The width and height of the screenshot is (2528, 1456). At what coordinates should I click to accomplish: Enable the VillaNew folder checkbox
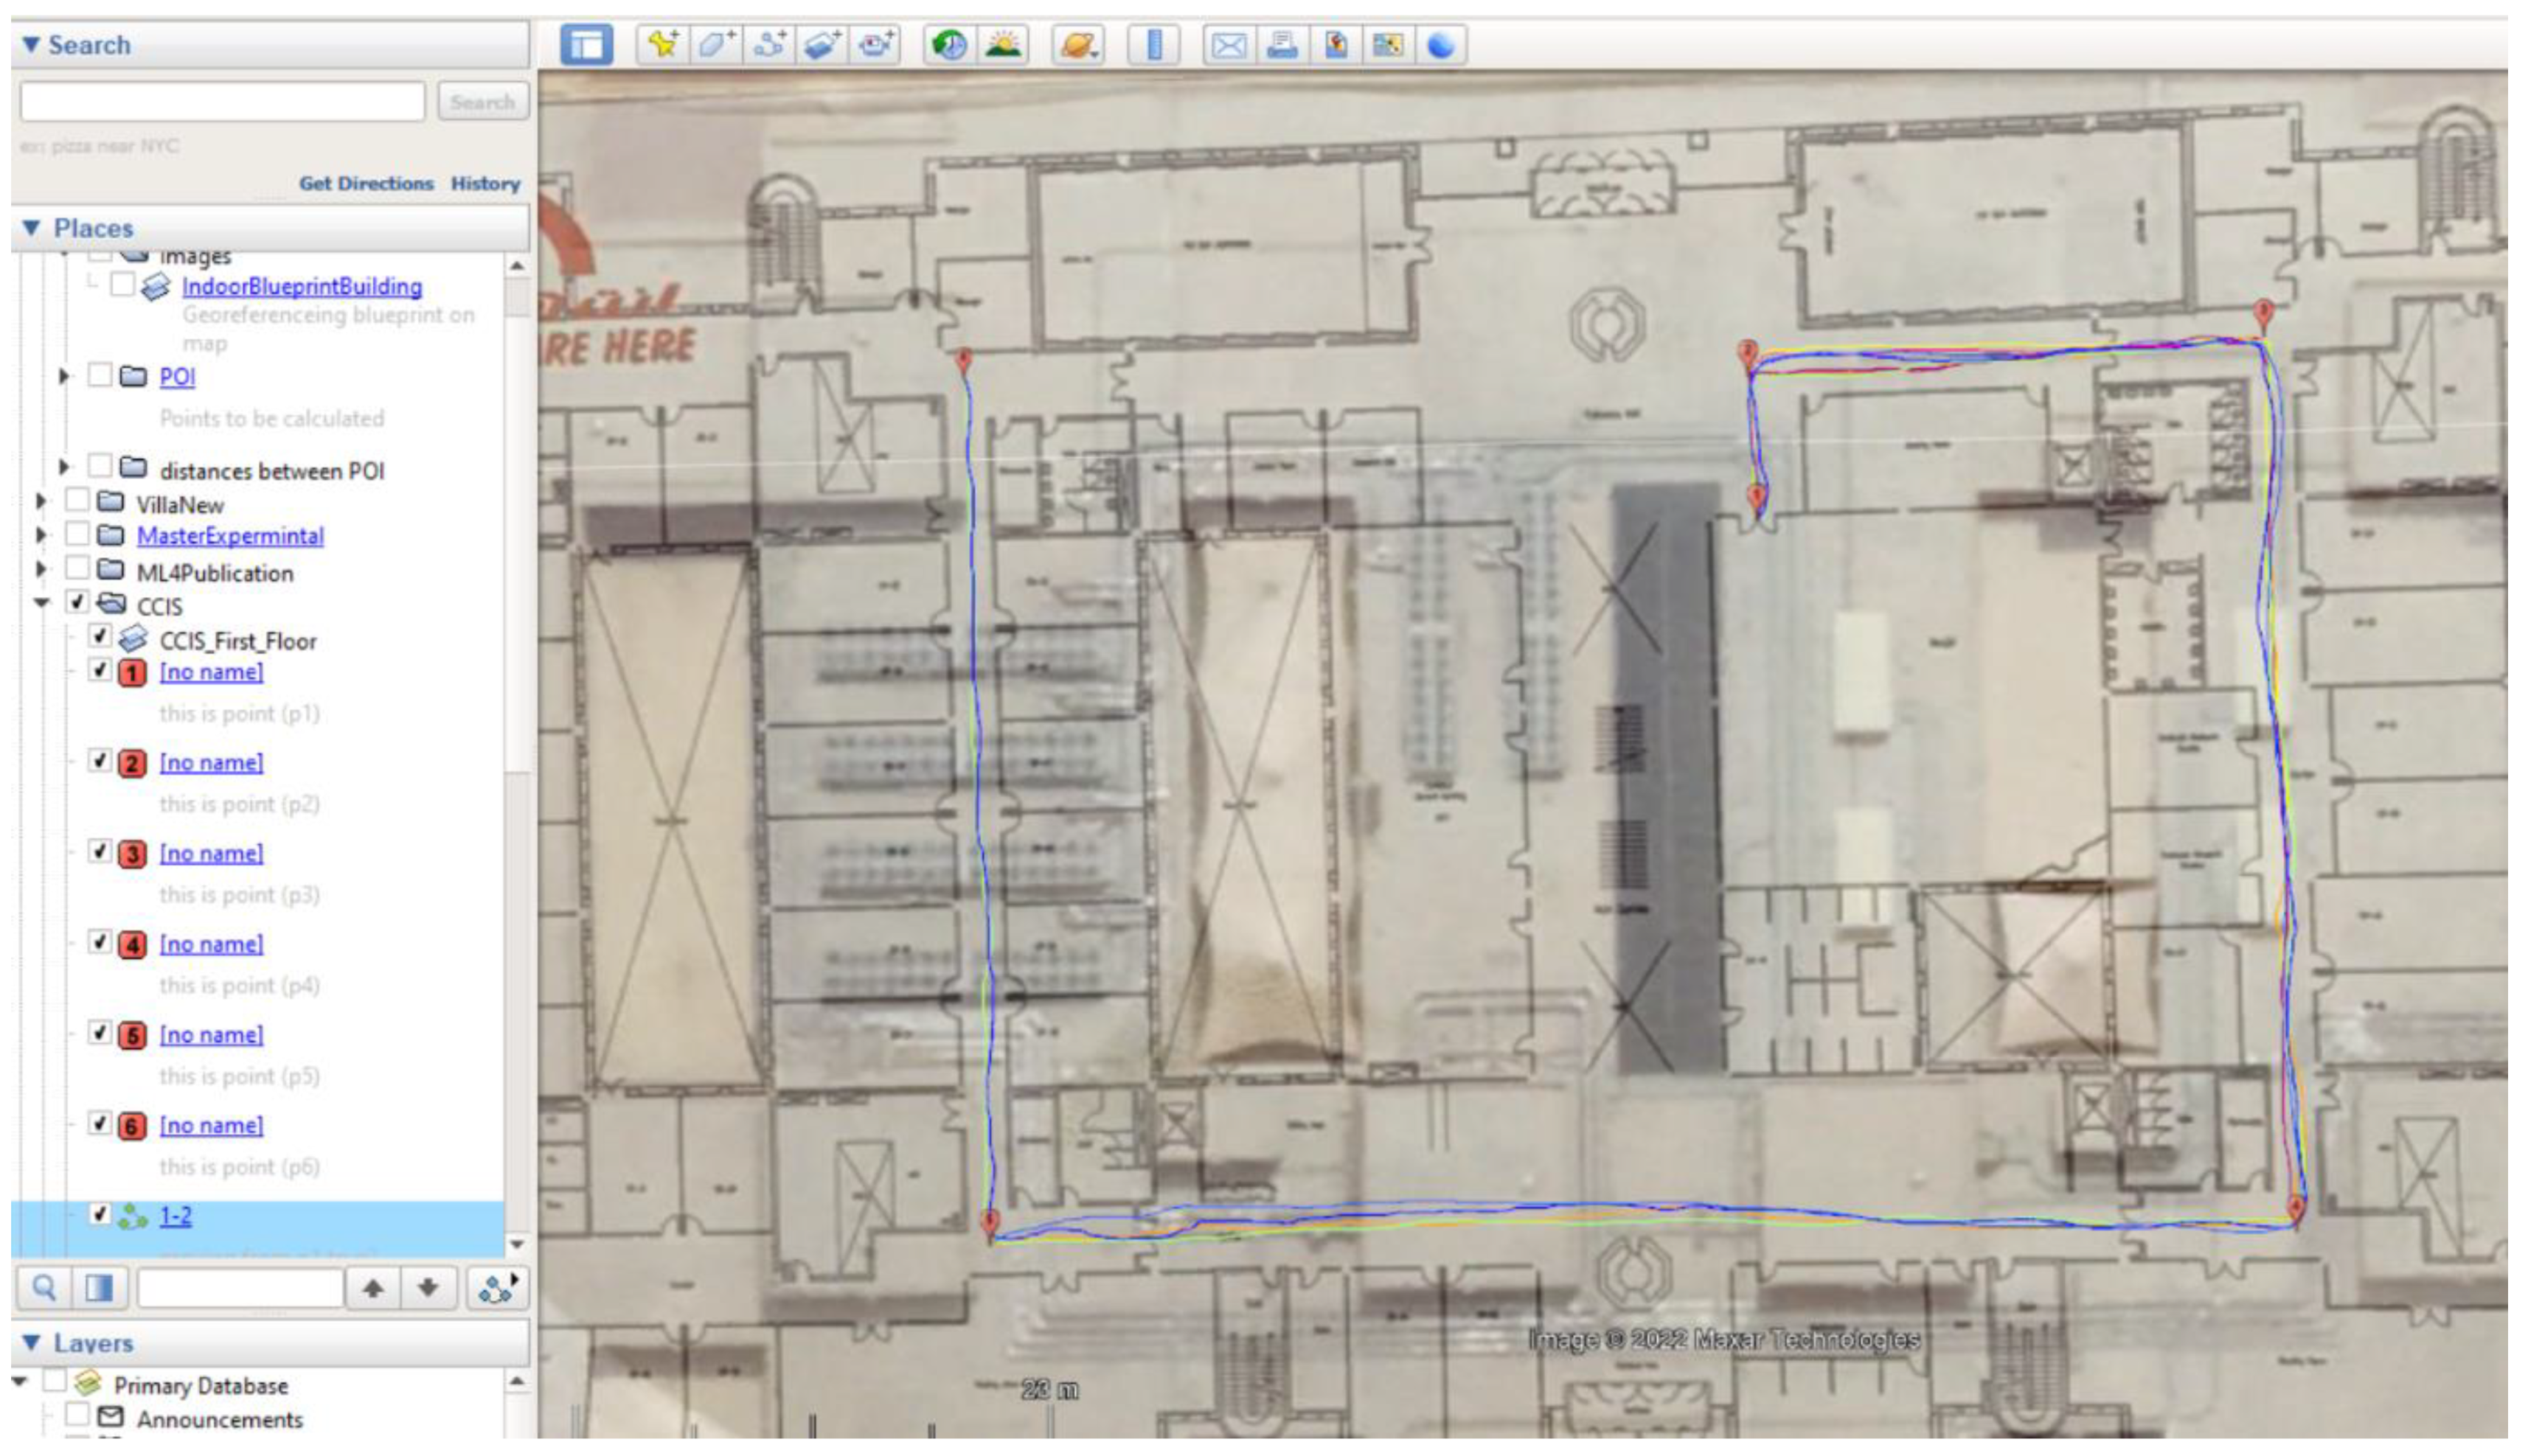(x=76, y=500)
